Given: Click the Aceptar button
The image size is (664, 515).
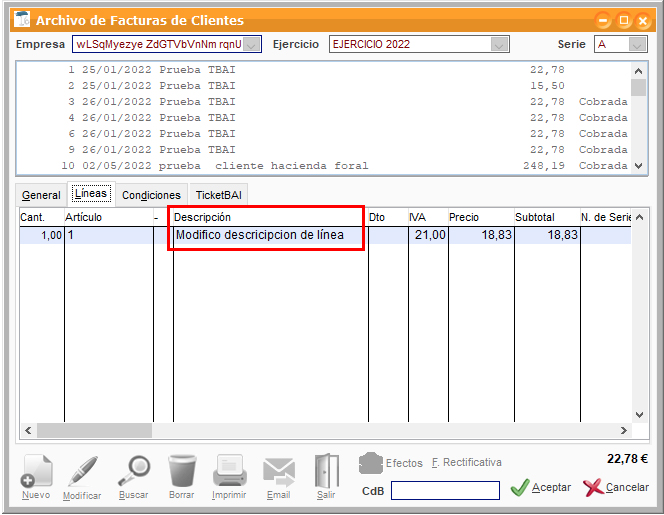Looking at the screenshot, I should point(541,487).
